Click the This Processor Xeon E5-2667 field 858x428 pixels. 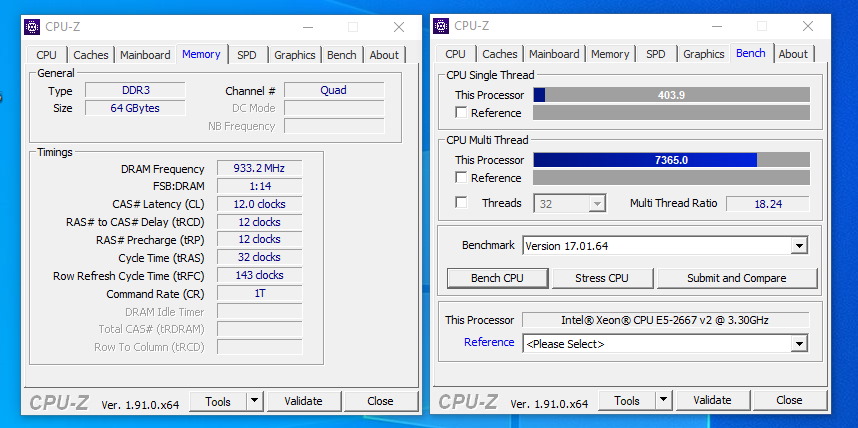coord(665,320)
